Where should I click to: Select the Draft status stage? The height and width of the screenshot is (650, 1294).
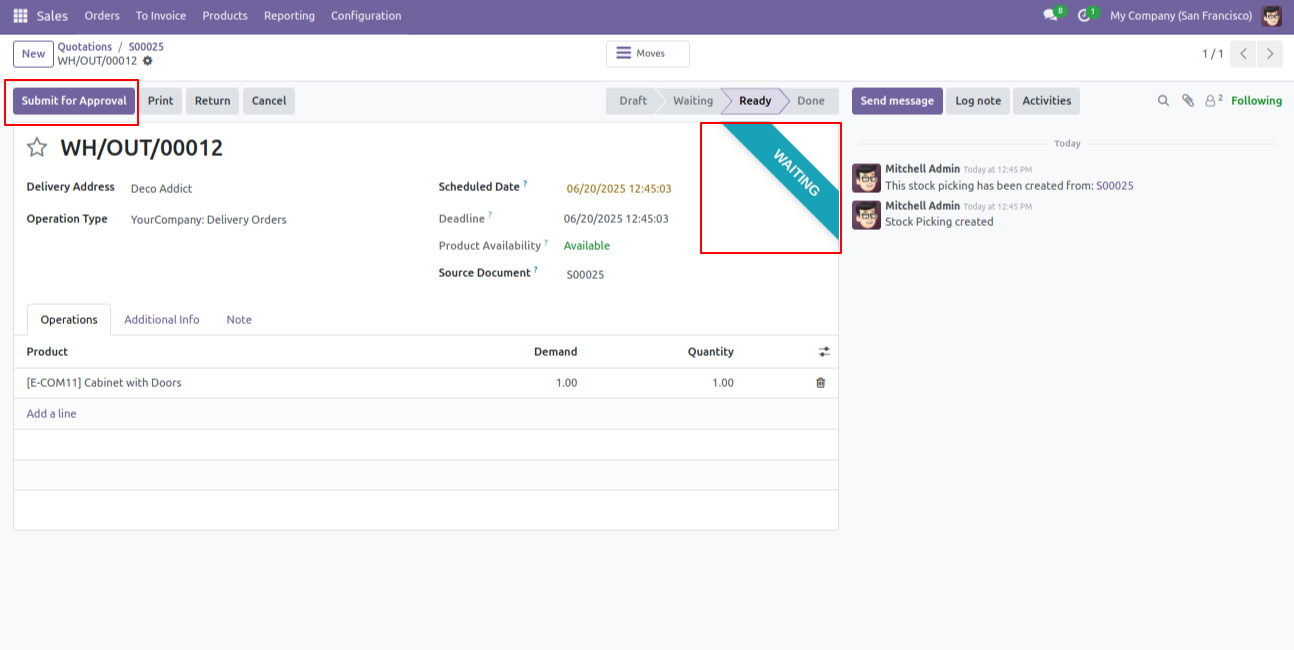(x=632, y=101)
